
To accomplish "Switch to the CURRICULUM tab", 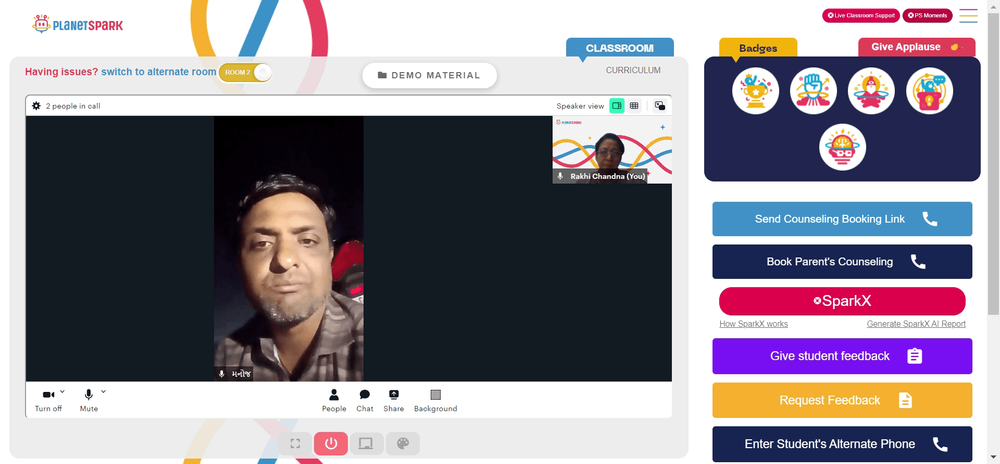I will coord(633,70).
